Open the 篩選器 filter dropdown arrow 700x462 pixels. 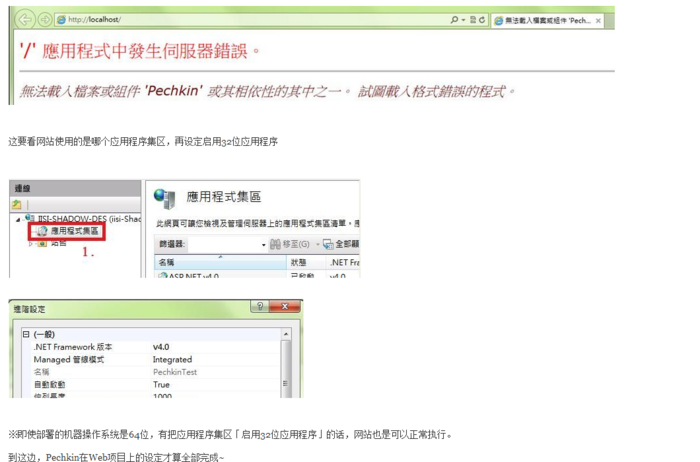263,245
